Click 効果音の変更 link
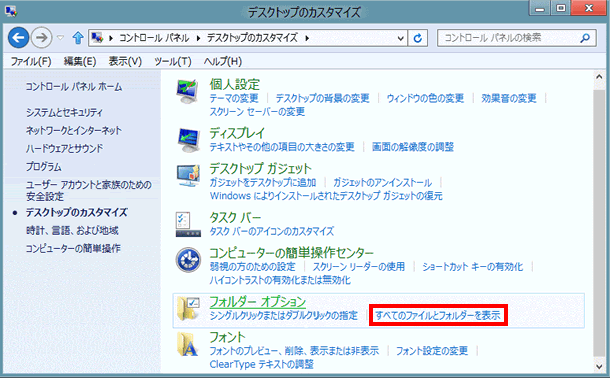The width and height of the screenshot is (610, 378). (x=509, y=98)
